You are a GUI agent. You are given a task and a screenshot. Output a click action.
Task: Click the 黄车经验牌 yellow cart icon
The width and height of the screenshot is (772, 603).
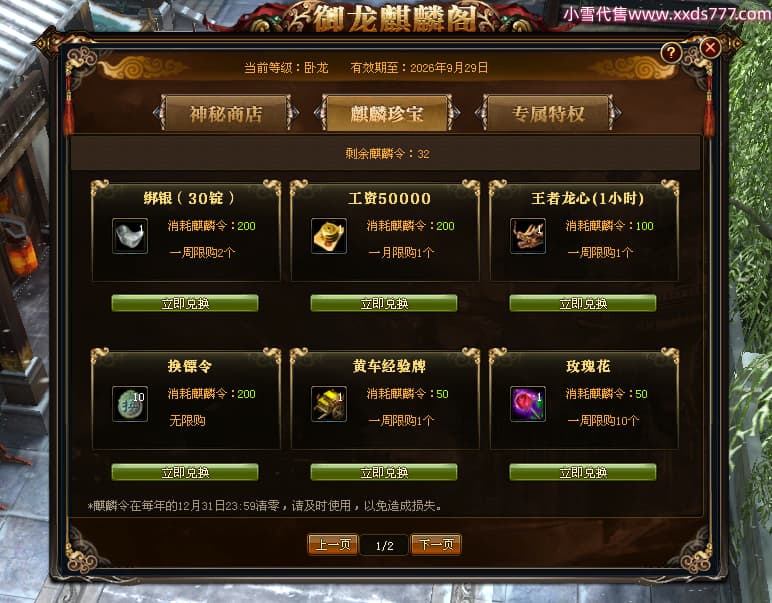pyautogui.click(x=329, y=404)
